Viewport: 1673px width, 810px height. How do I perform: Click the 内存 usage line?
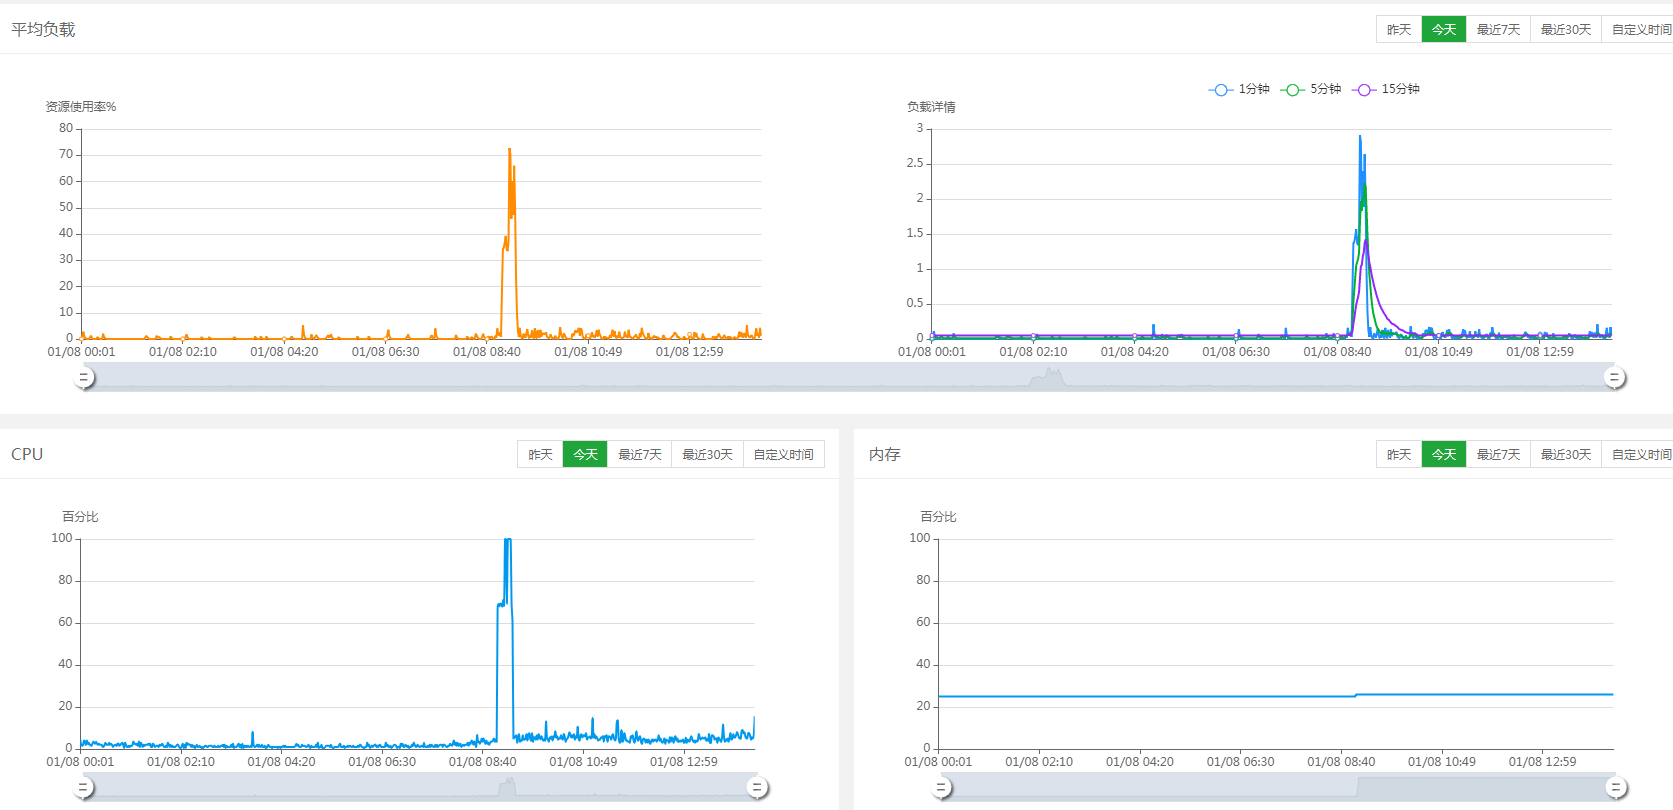[1275, 695]
